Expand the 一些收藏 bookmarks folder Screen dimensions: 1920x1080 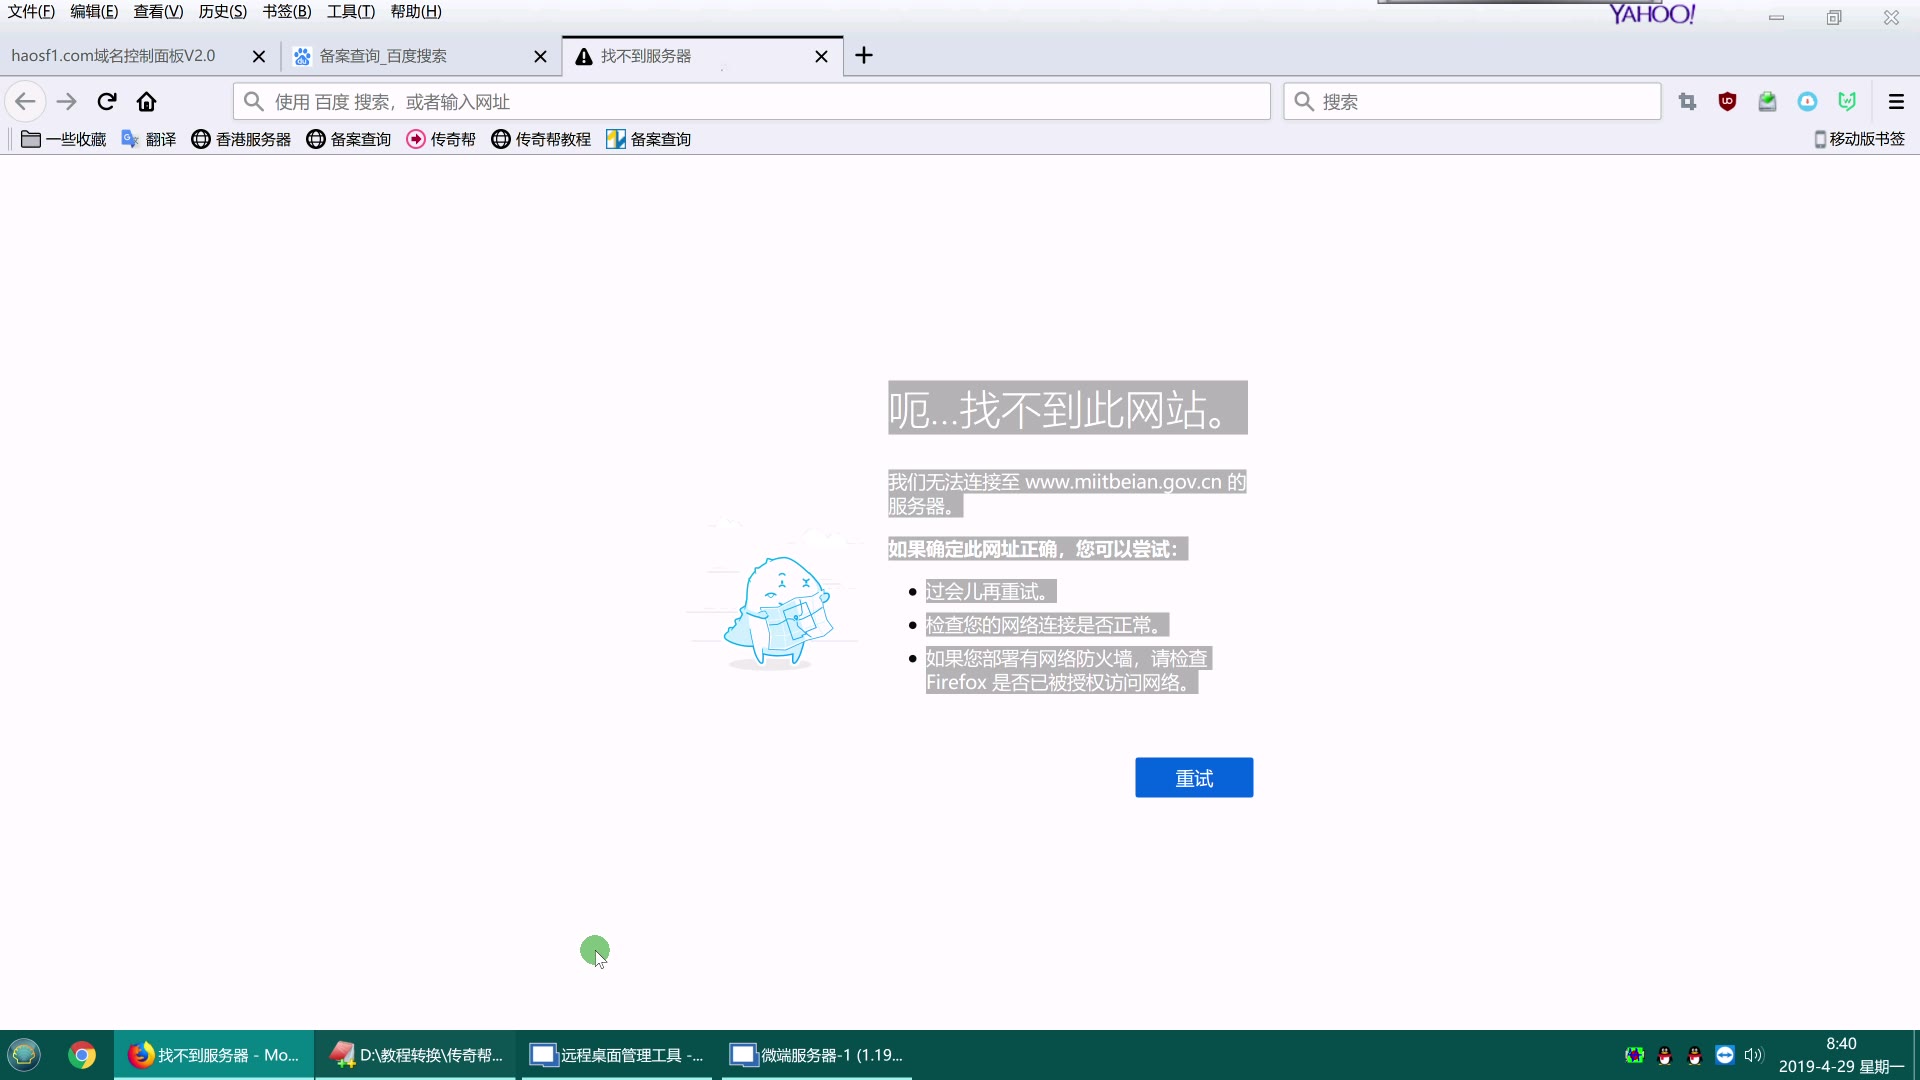(x=62, y=139)
